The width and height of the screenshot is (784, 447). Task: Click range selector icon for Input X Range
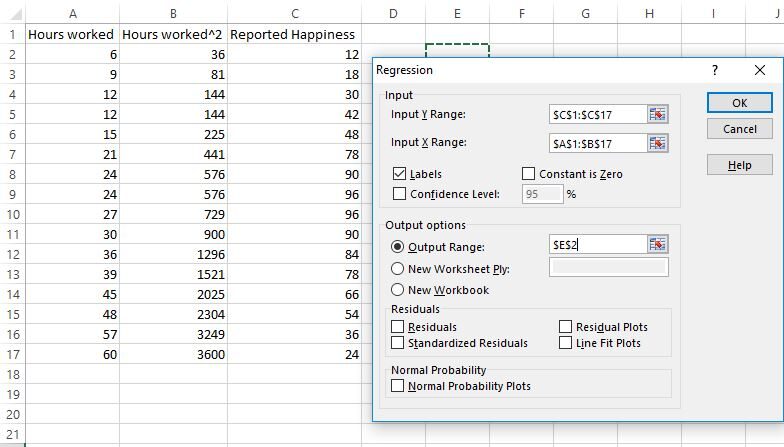pyautogui.click(x=658, y=144)
